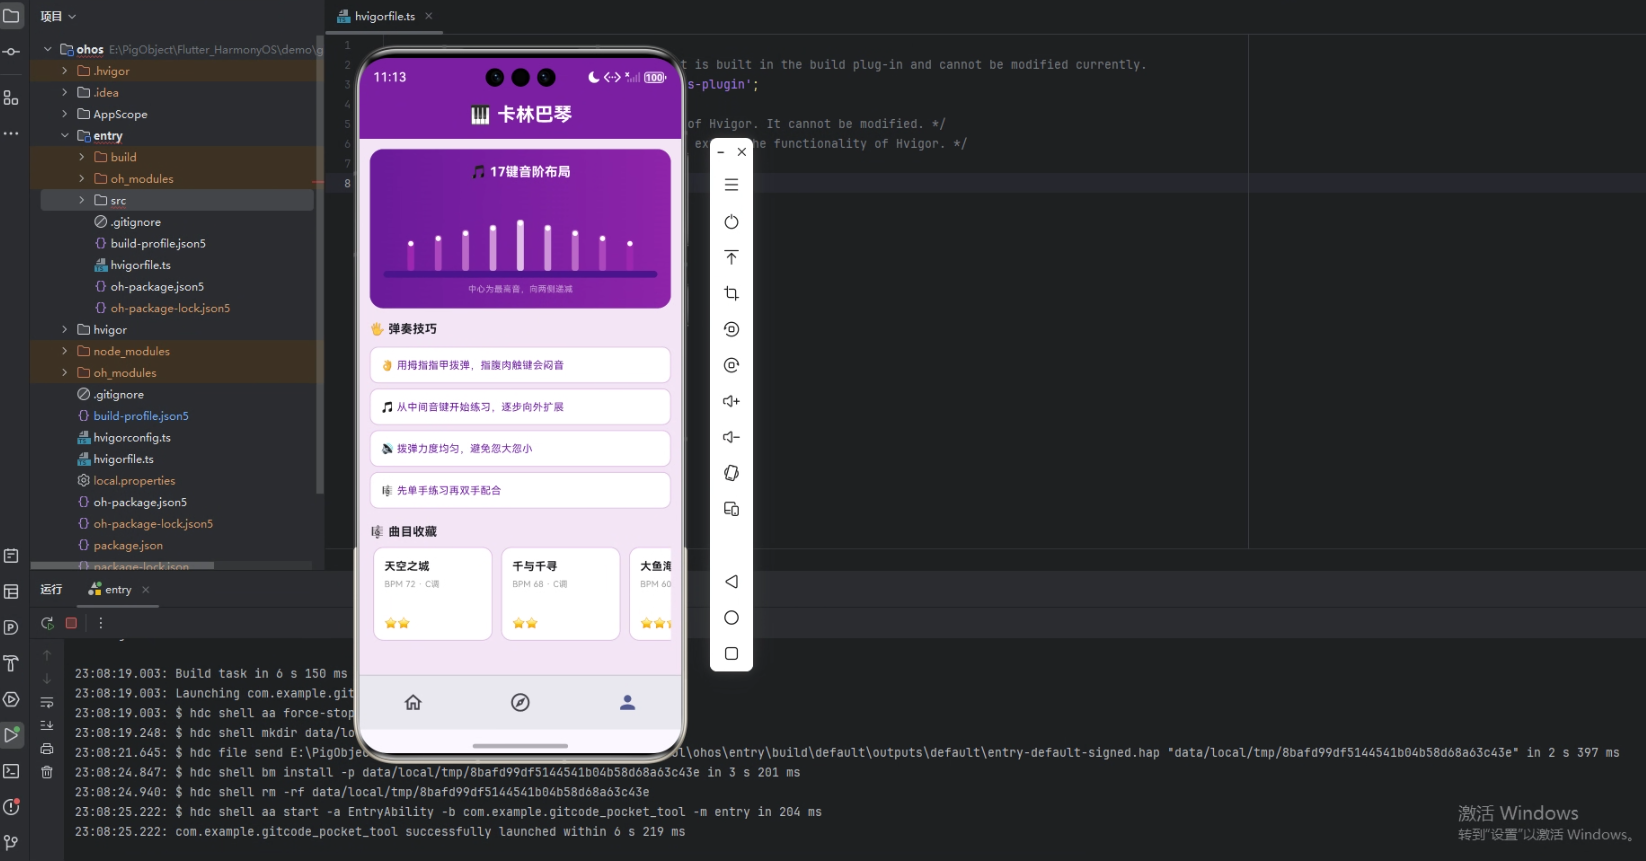1646x861 pixels.
Task: Tap the home icon in app navigation
Action: [413, 702]
